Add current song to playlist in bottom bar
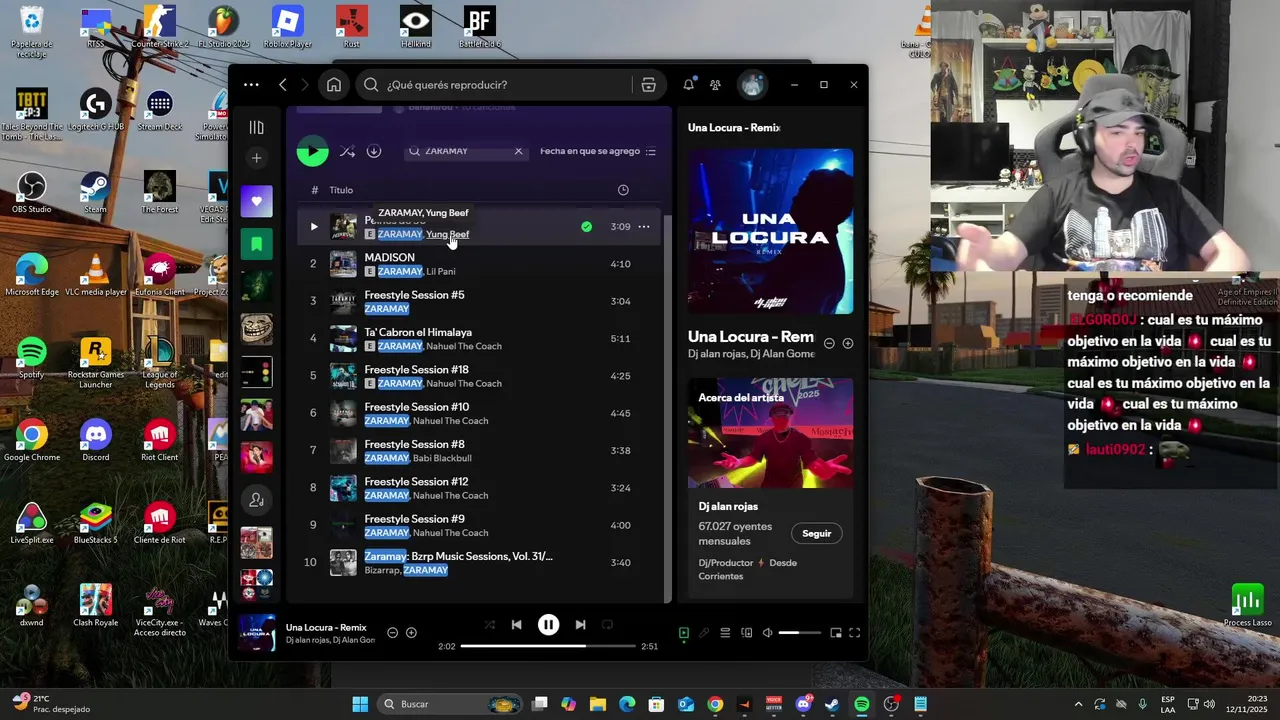1280x720 pixels. click(x=411, y=633)
